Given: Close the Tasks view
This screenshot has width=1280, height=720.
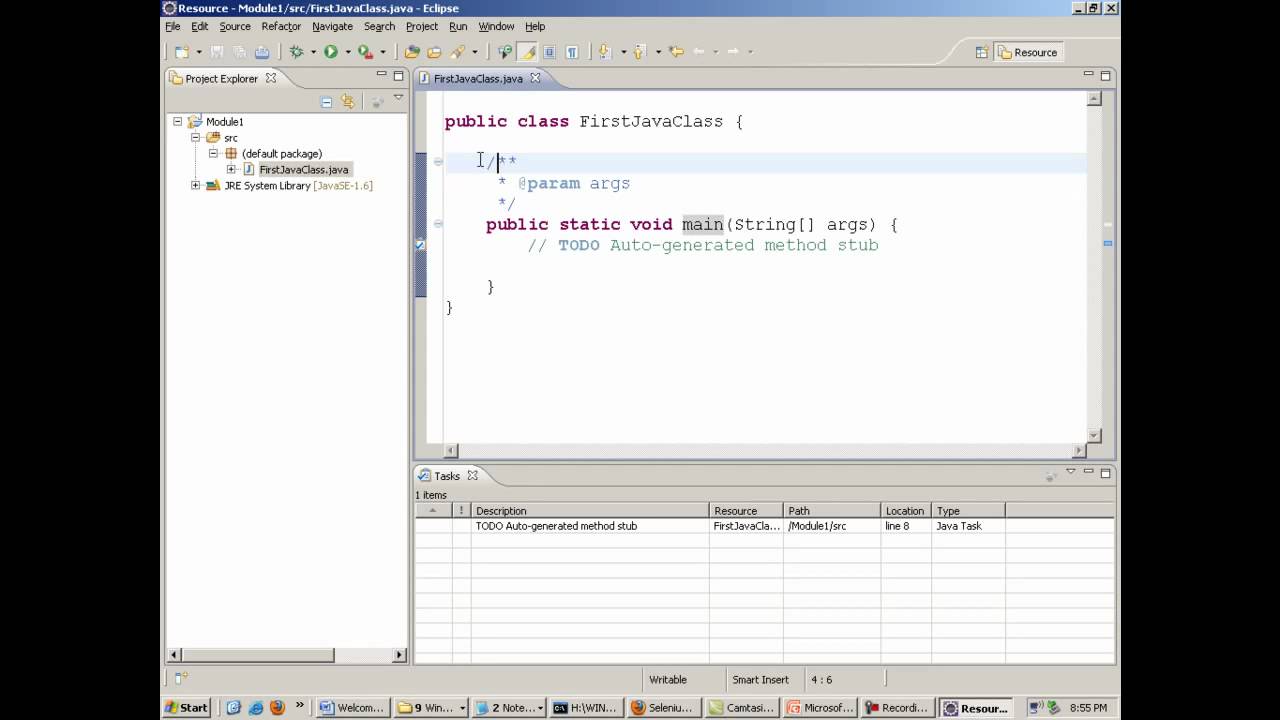Looking at the screenshot, I should (x=472, y=476).
